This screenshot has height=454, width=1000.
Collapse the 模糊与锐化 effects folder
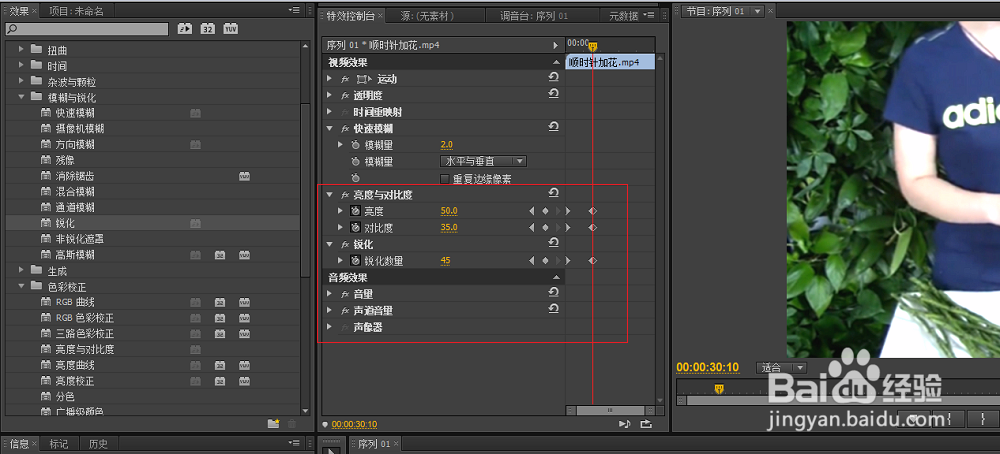tap(21, 97)
